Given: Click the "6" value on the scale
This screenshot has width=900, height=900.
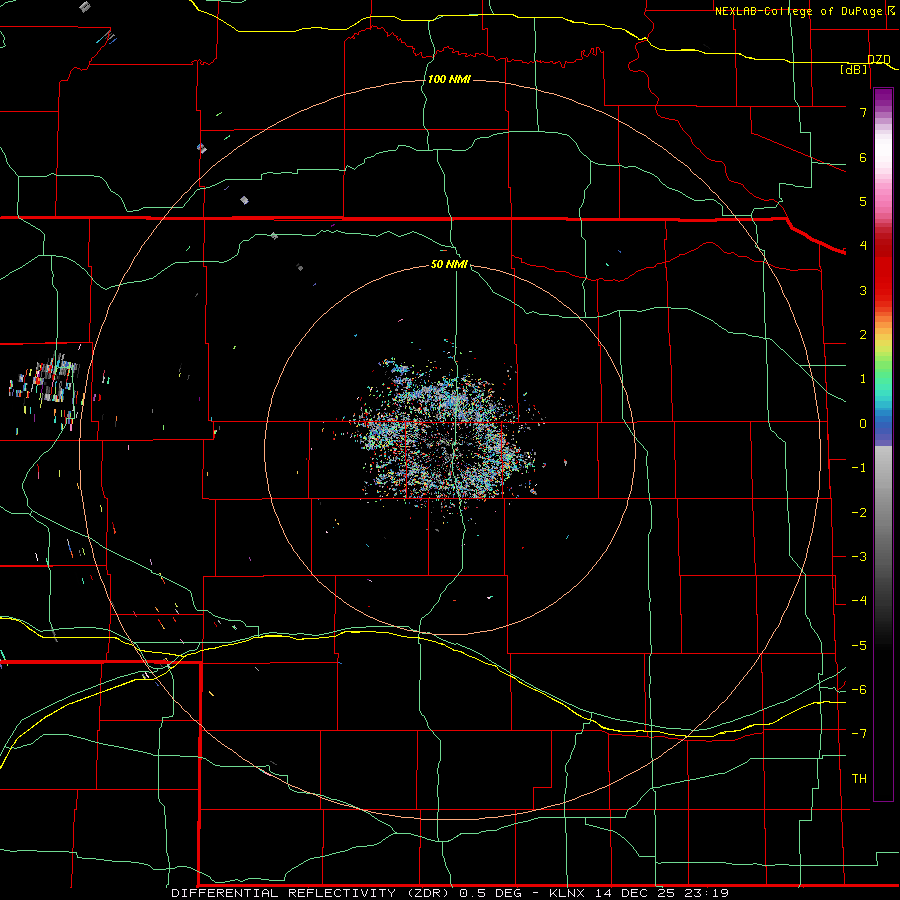Looking at the screenshot, I should point(863,157).
